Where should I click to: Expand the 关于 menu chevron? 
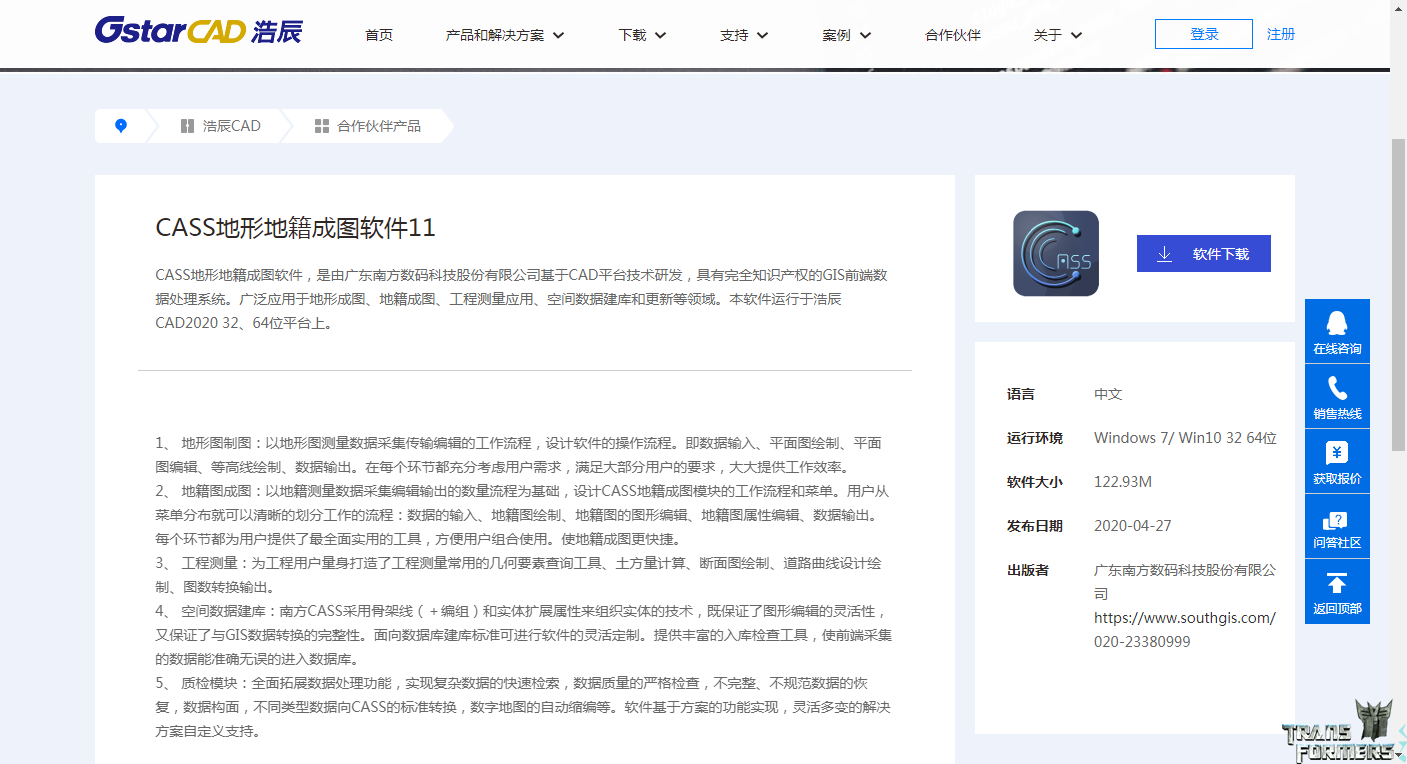(x=1076, y=35)
